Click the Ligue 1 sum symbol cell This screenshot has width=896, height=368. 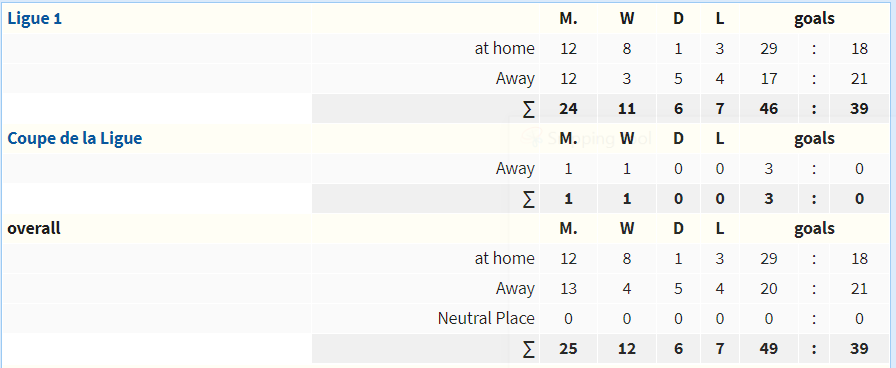[x=529, y=109]
